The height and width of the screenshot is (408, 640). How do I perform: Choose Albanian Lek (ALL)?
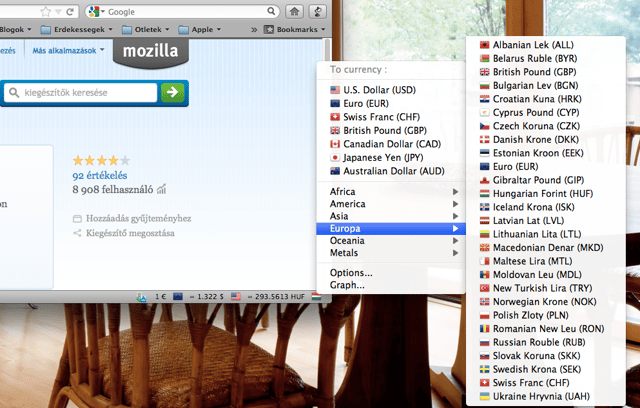click(545, 45)
